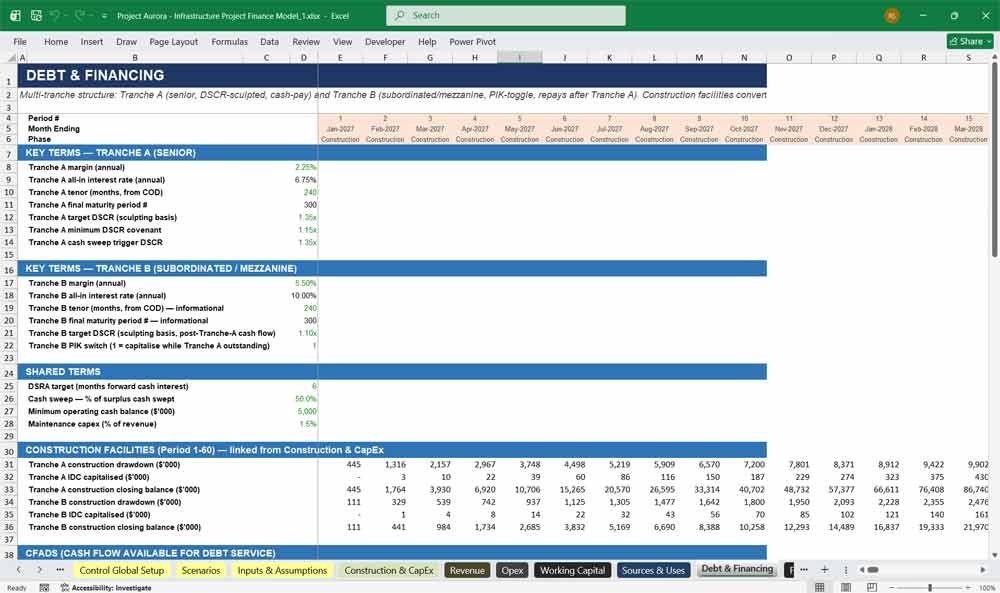Click the horizontal scrollbar thumb

pos(873,570)
